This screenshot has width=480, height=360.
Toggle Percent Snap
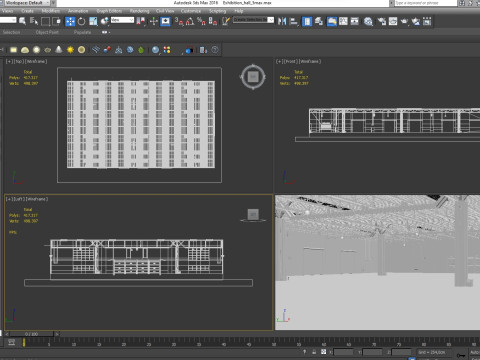[x=201, y=21]
